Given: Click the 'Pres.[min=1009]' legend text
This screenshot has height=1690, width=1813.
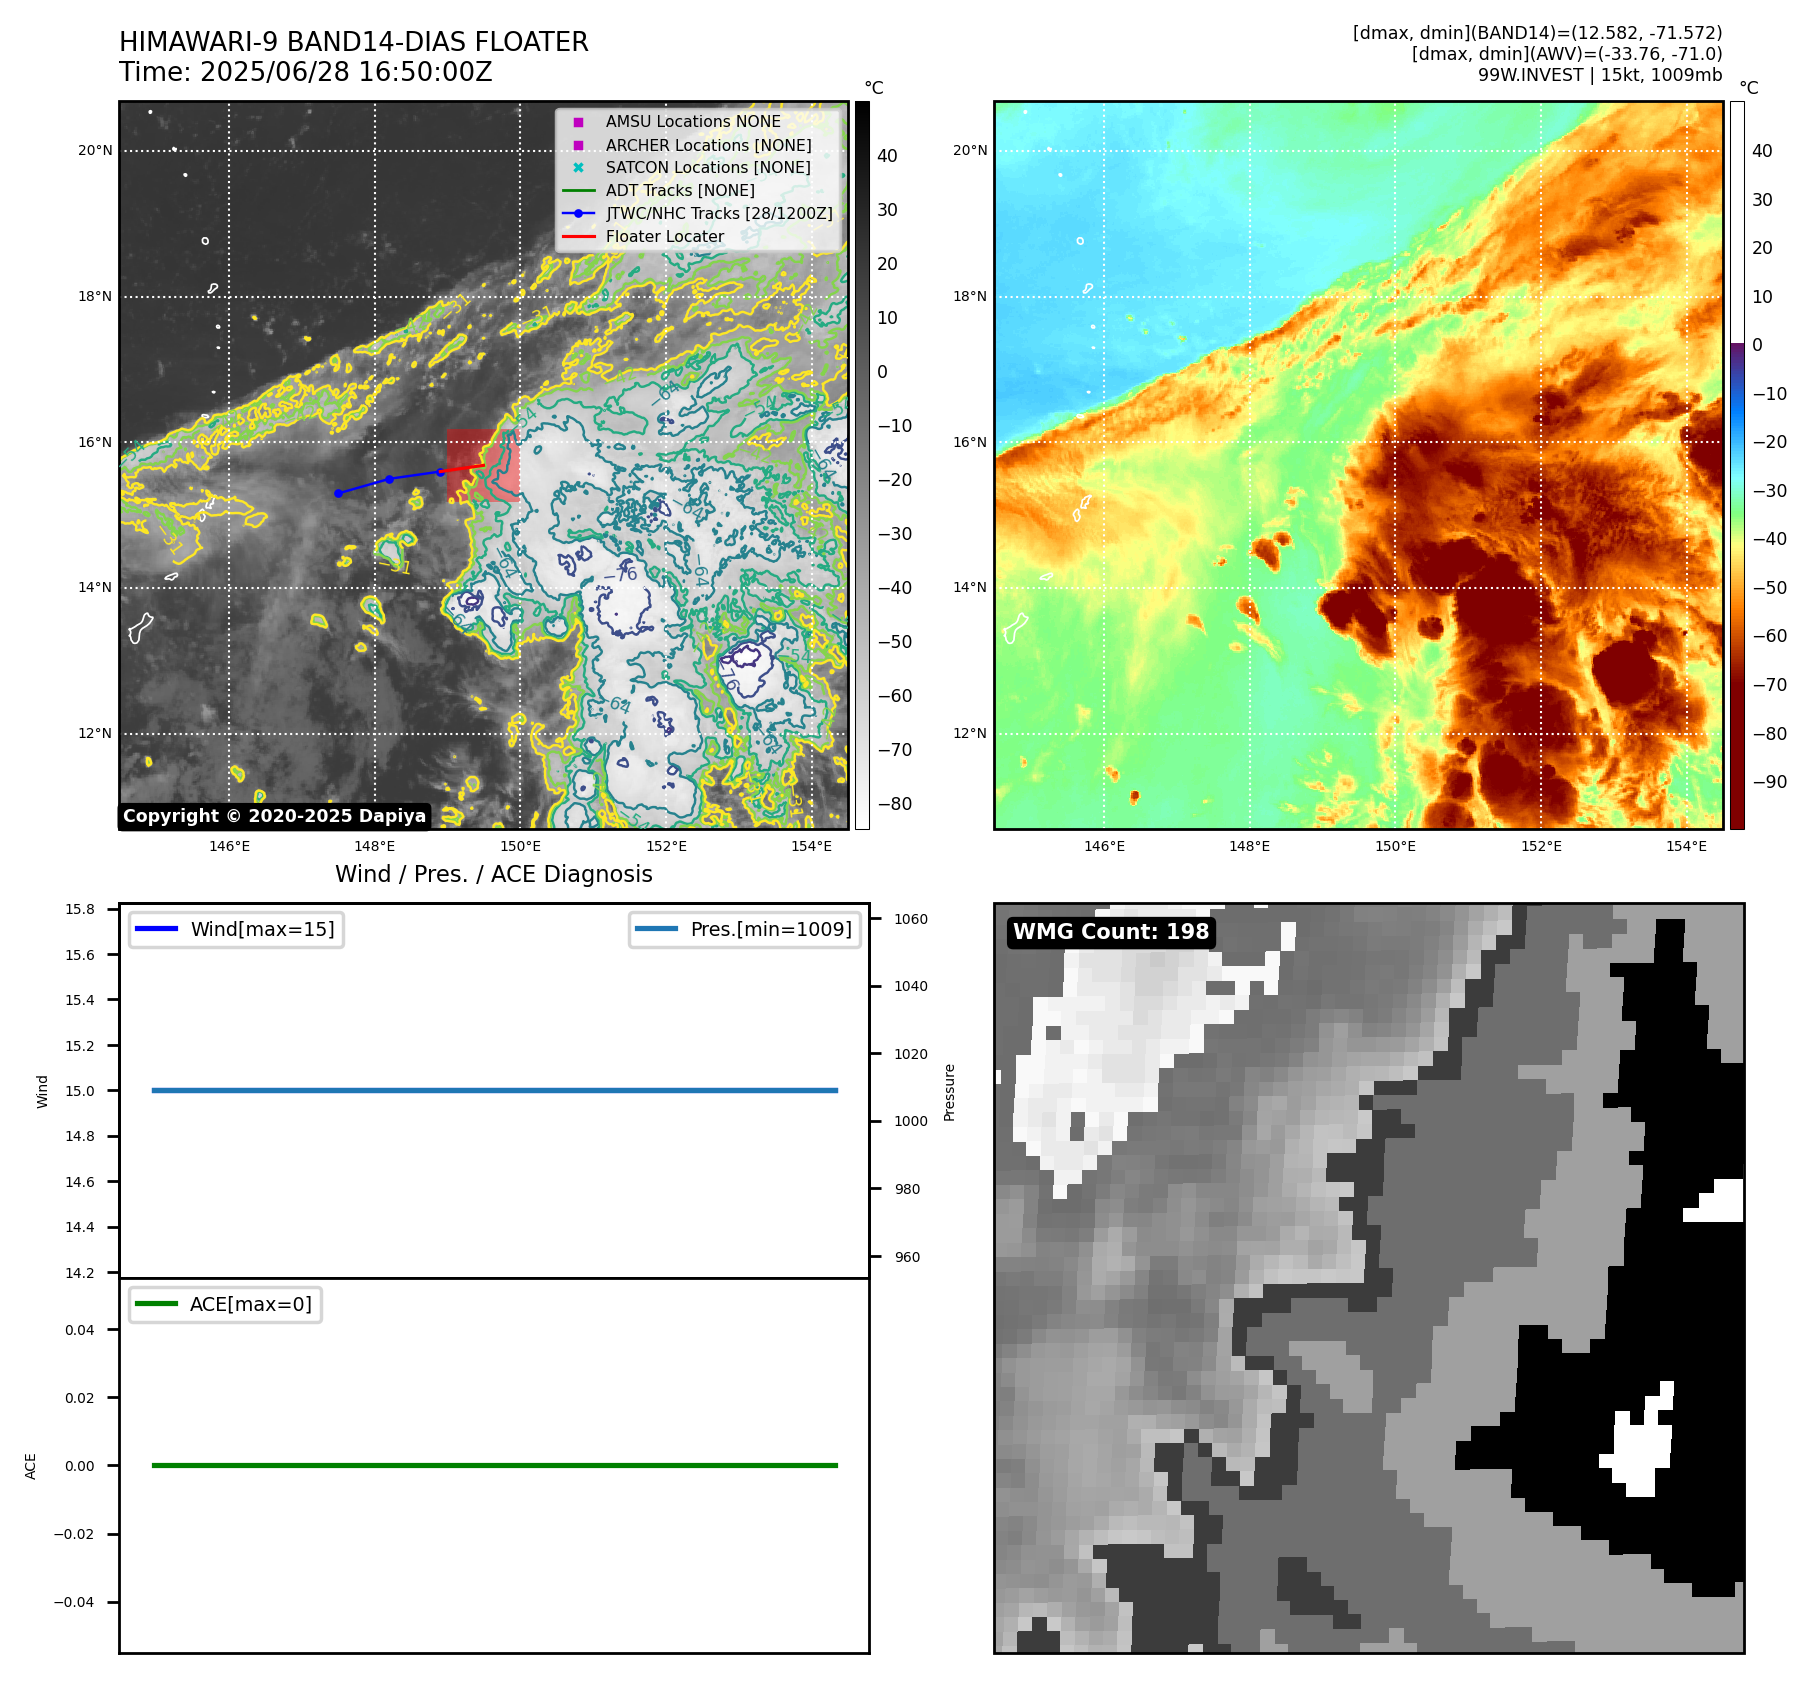Looking at the screenshot, I should pos(771,929).
